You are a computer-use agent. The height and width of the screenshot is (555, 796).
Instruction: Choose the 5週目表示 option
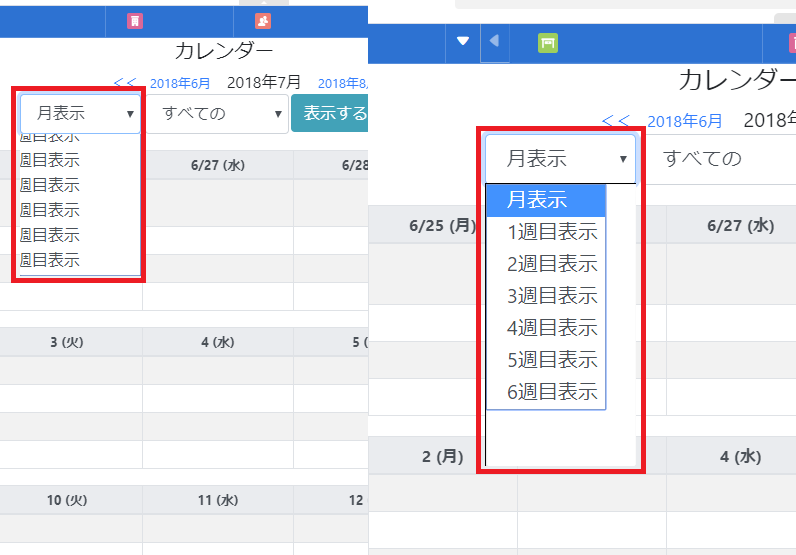tap(546, 360)
